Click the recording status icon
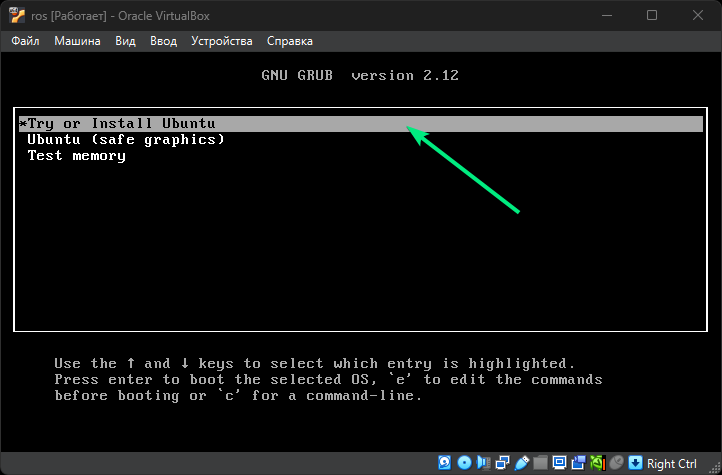 [x=578, y=463]
